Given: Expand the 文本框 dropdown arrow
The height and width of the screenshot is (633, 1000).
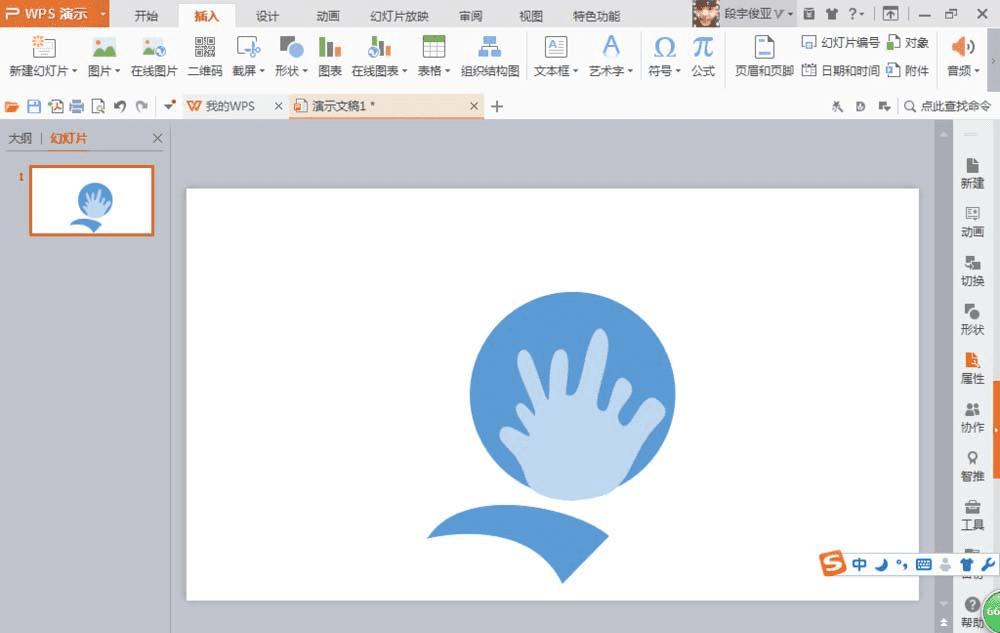Looking at the screenshot, I should click(576, 71).
